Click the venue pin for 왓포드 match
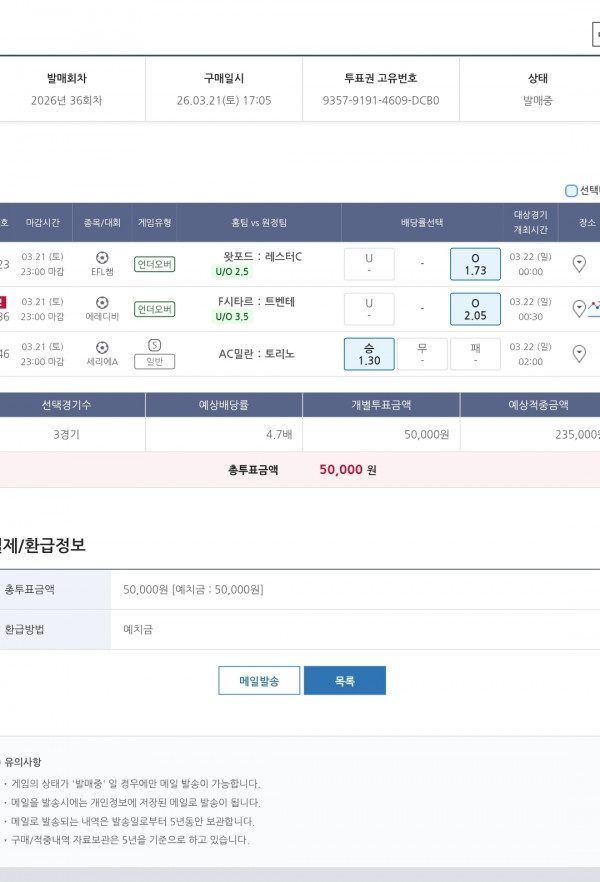 tap(579, 264)
